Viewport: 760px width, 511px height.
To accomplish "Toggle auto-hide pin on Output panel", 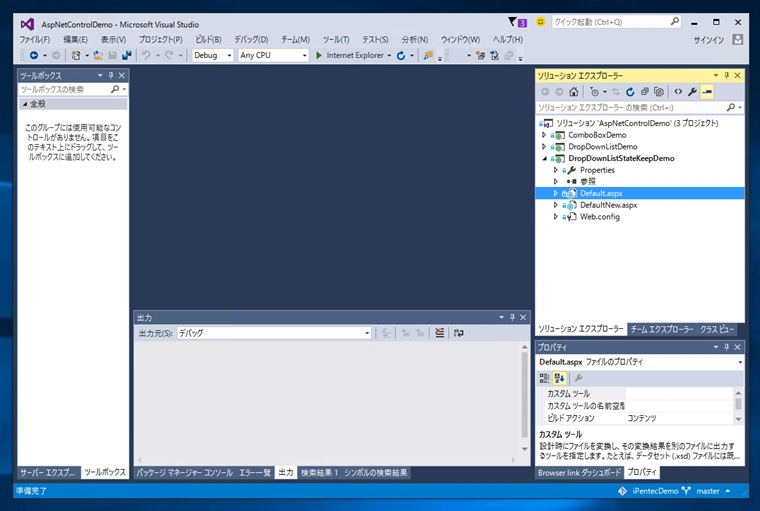I will point(512,318).
